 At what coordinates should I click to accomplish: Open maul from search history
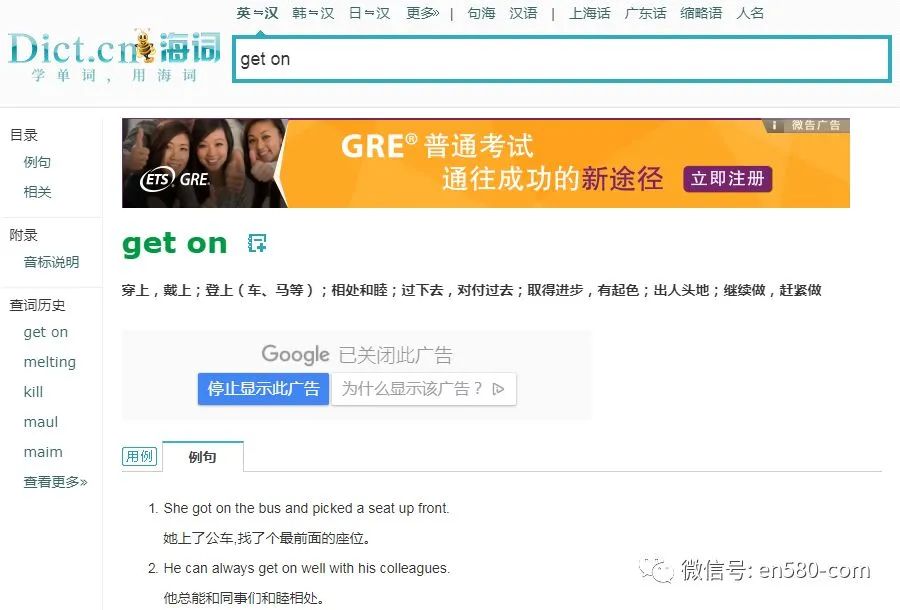click(41, 422)
